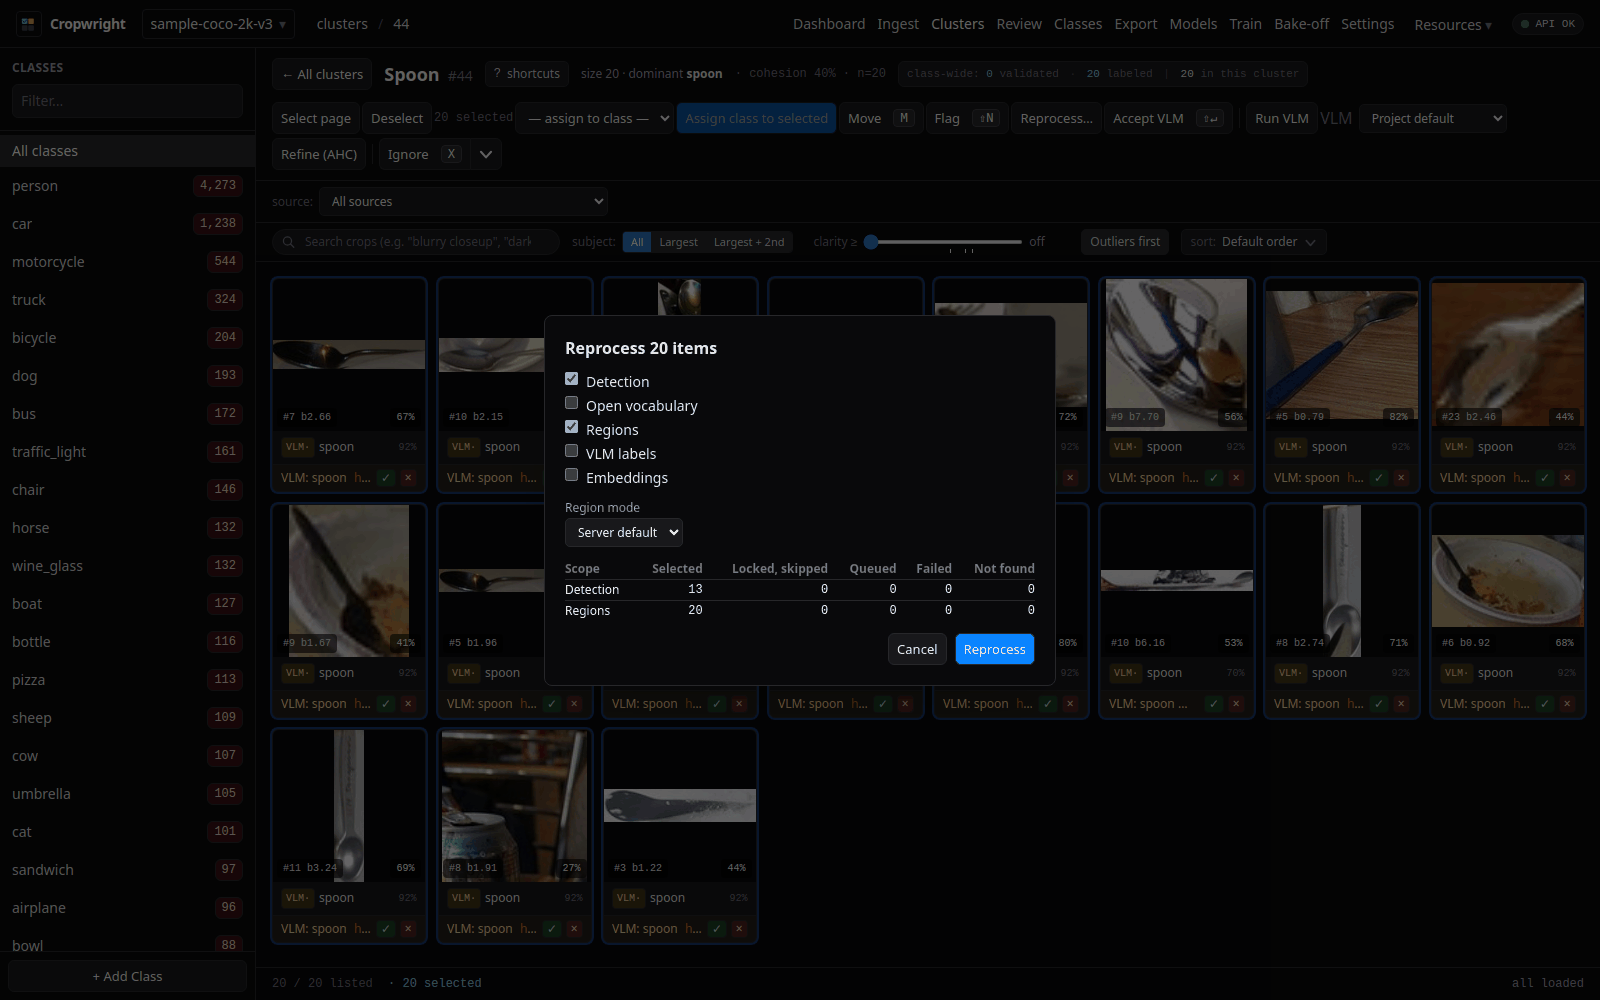This screenshot has width=1600, height=1000.
Task: Open the assign to class dropdown
Action: [x=596, y=118]
